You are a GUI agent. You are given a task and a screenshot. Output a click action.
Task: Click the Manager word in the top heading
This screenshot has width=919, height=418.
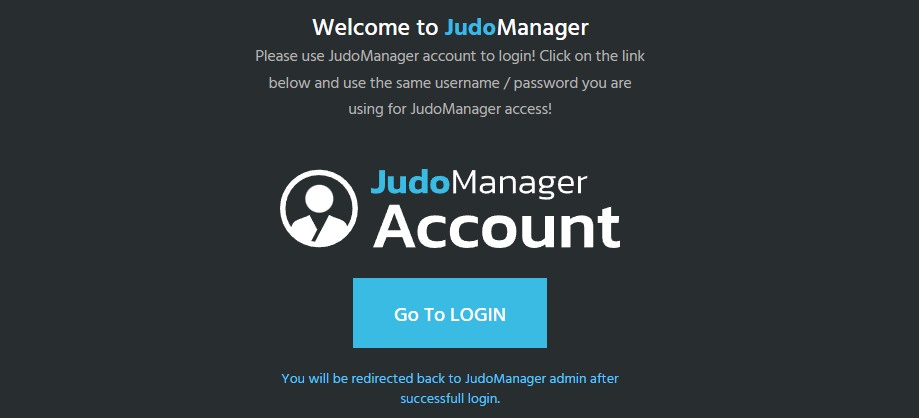(543, 28)
